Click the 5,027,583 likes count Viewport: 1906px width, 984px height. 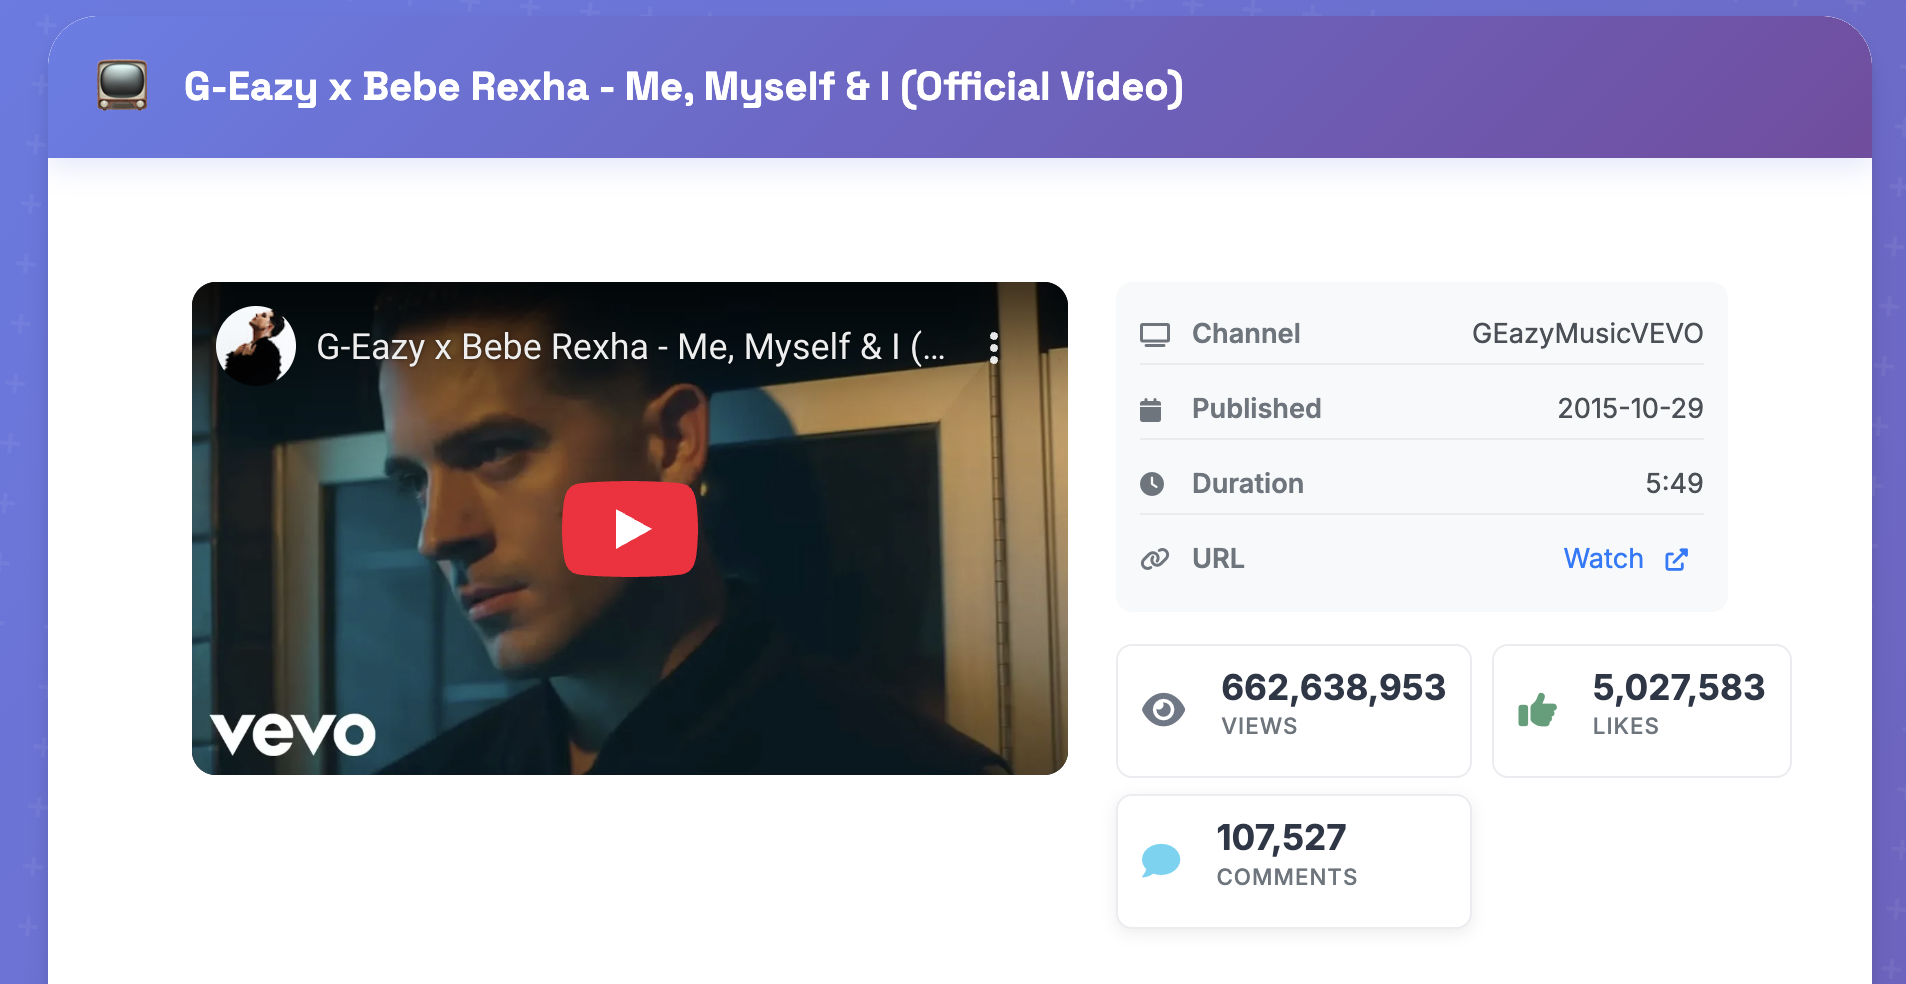click(x=1678, y=688)
